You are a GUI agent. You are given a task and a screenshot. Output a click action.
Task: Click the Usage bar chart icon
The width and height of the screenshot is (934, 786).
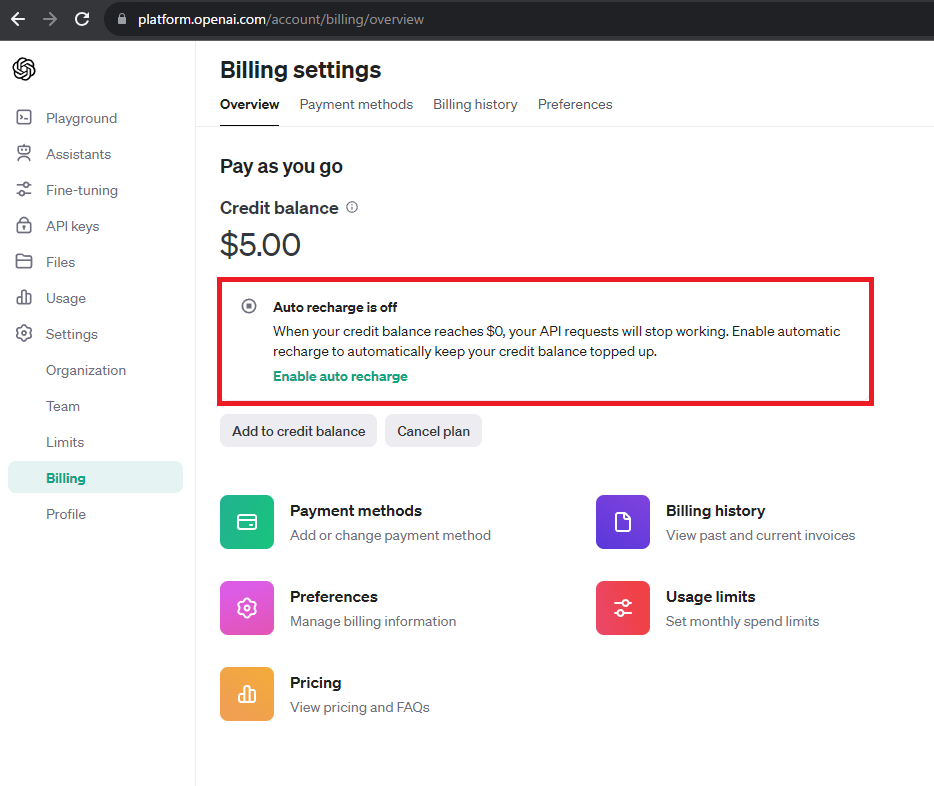click(x=24, y=298)
